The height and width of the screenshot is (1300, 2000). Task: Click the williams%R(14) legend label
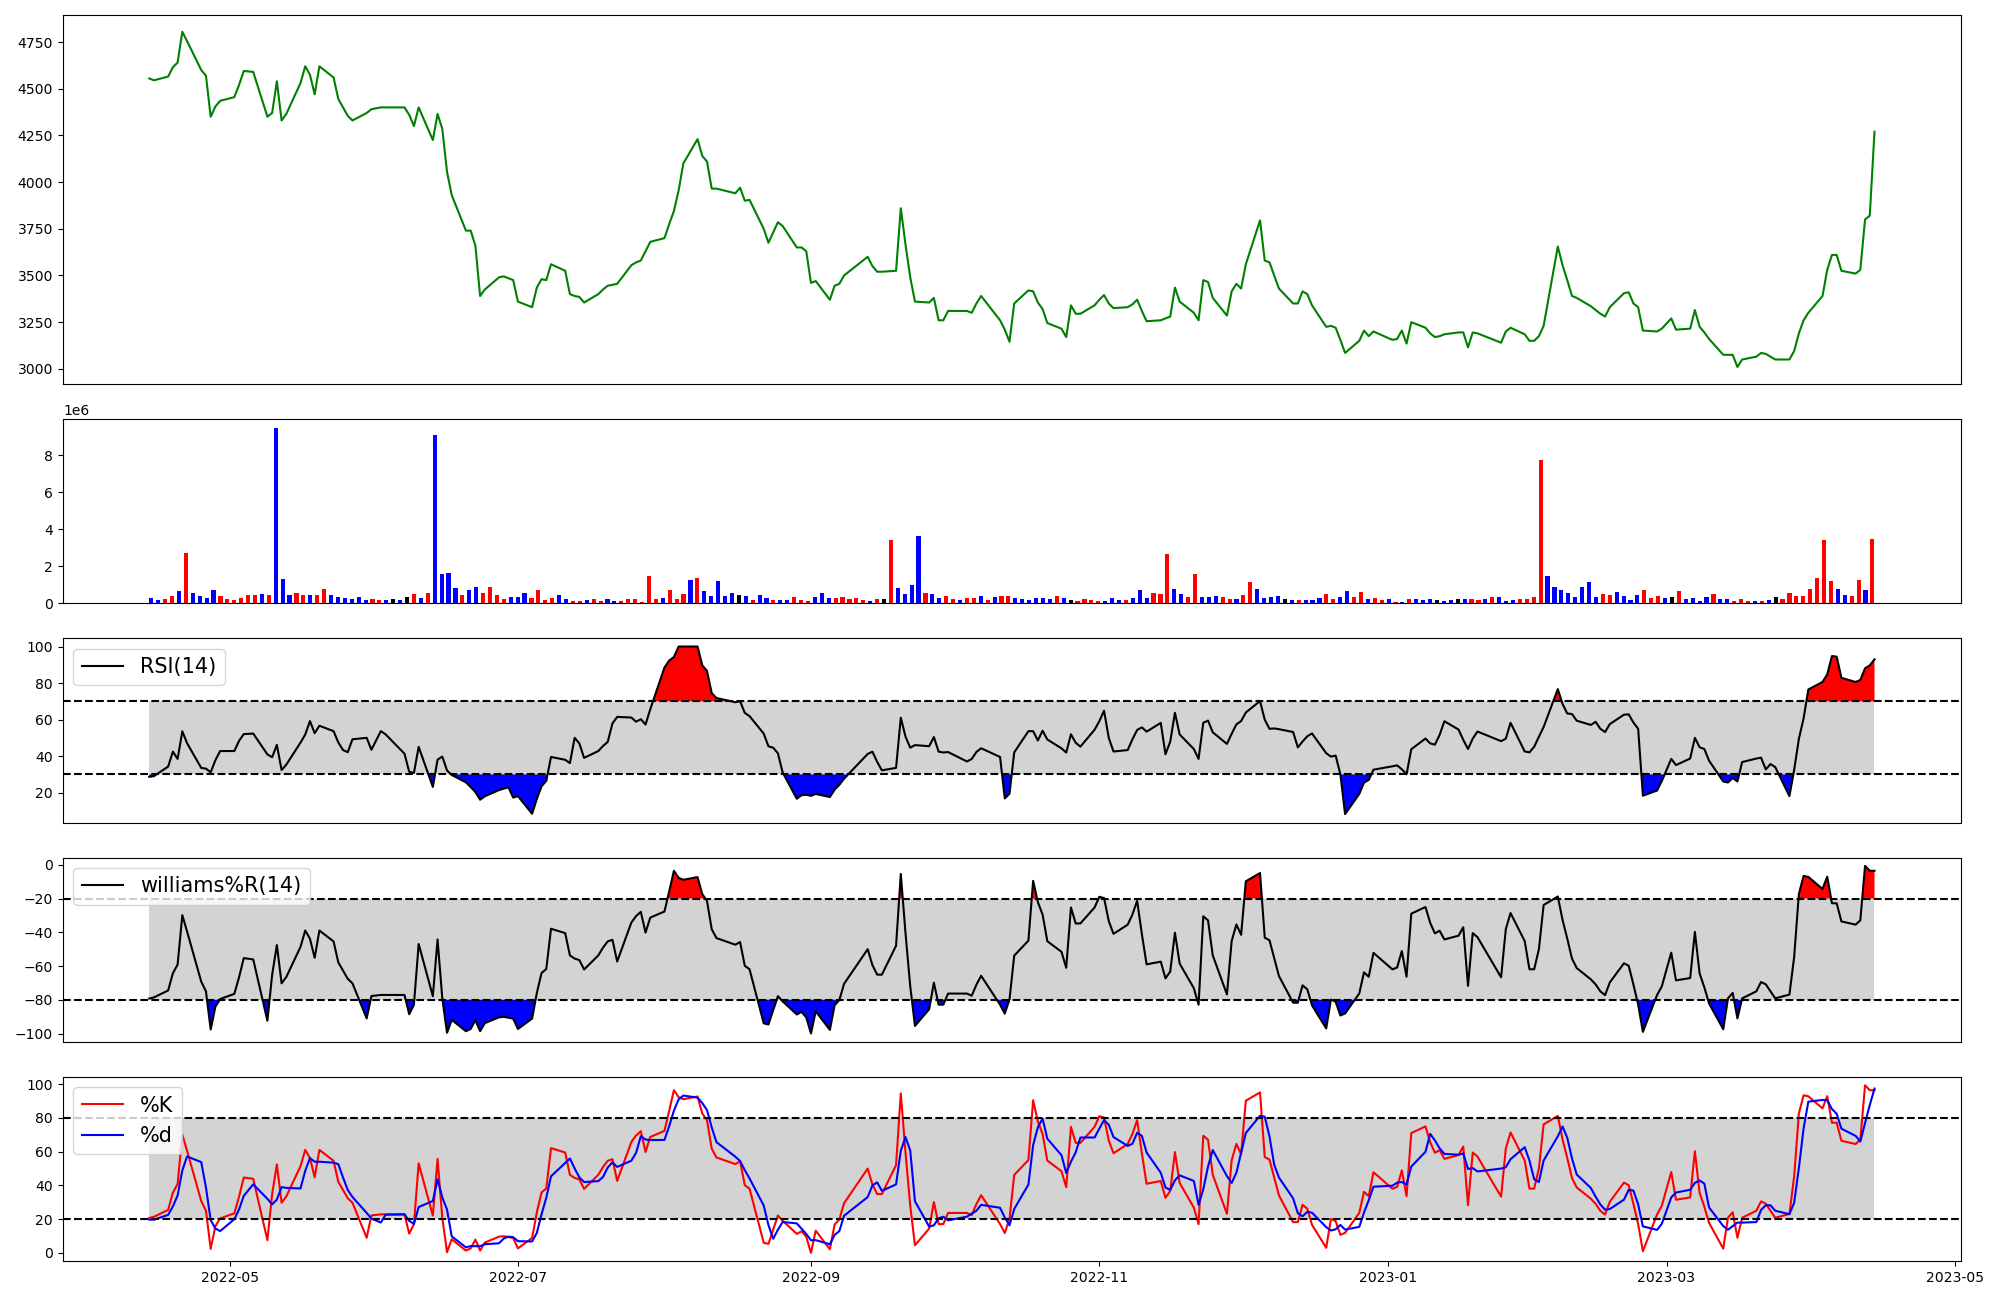(x=220, y=885)
